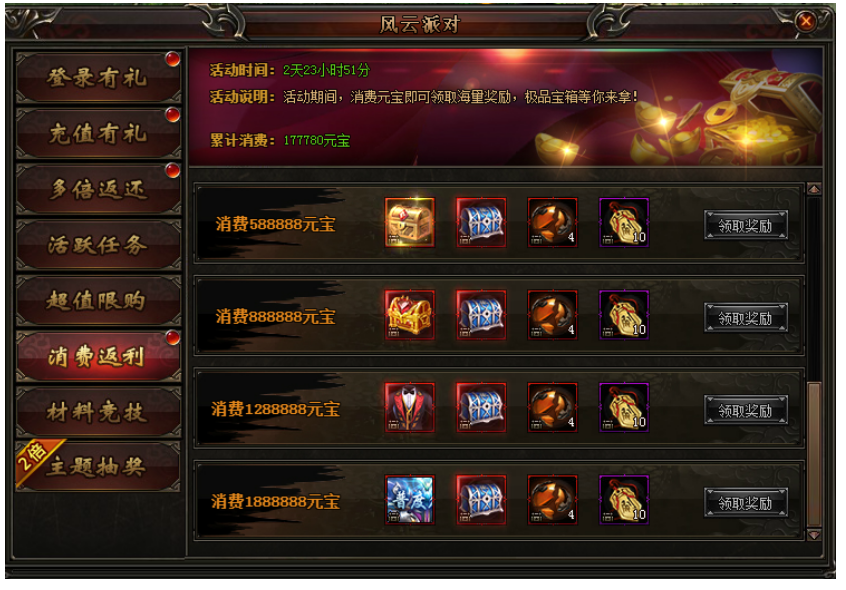Claim reward for 消费1888888元宝
This screenshot has height=590, width=846.
[746, 503]
